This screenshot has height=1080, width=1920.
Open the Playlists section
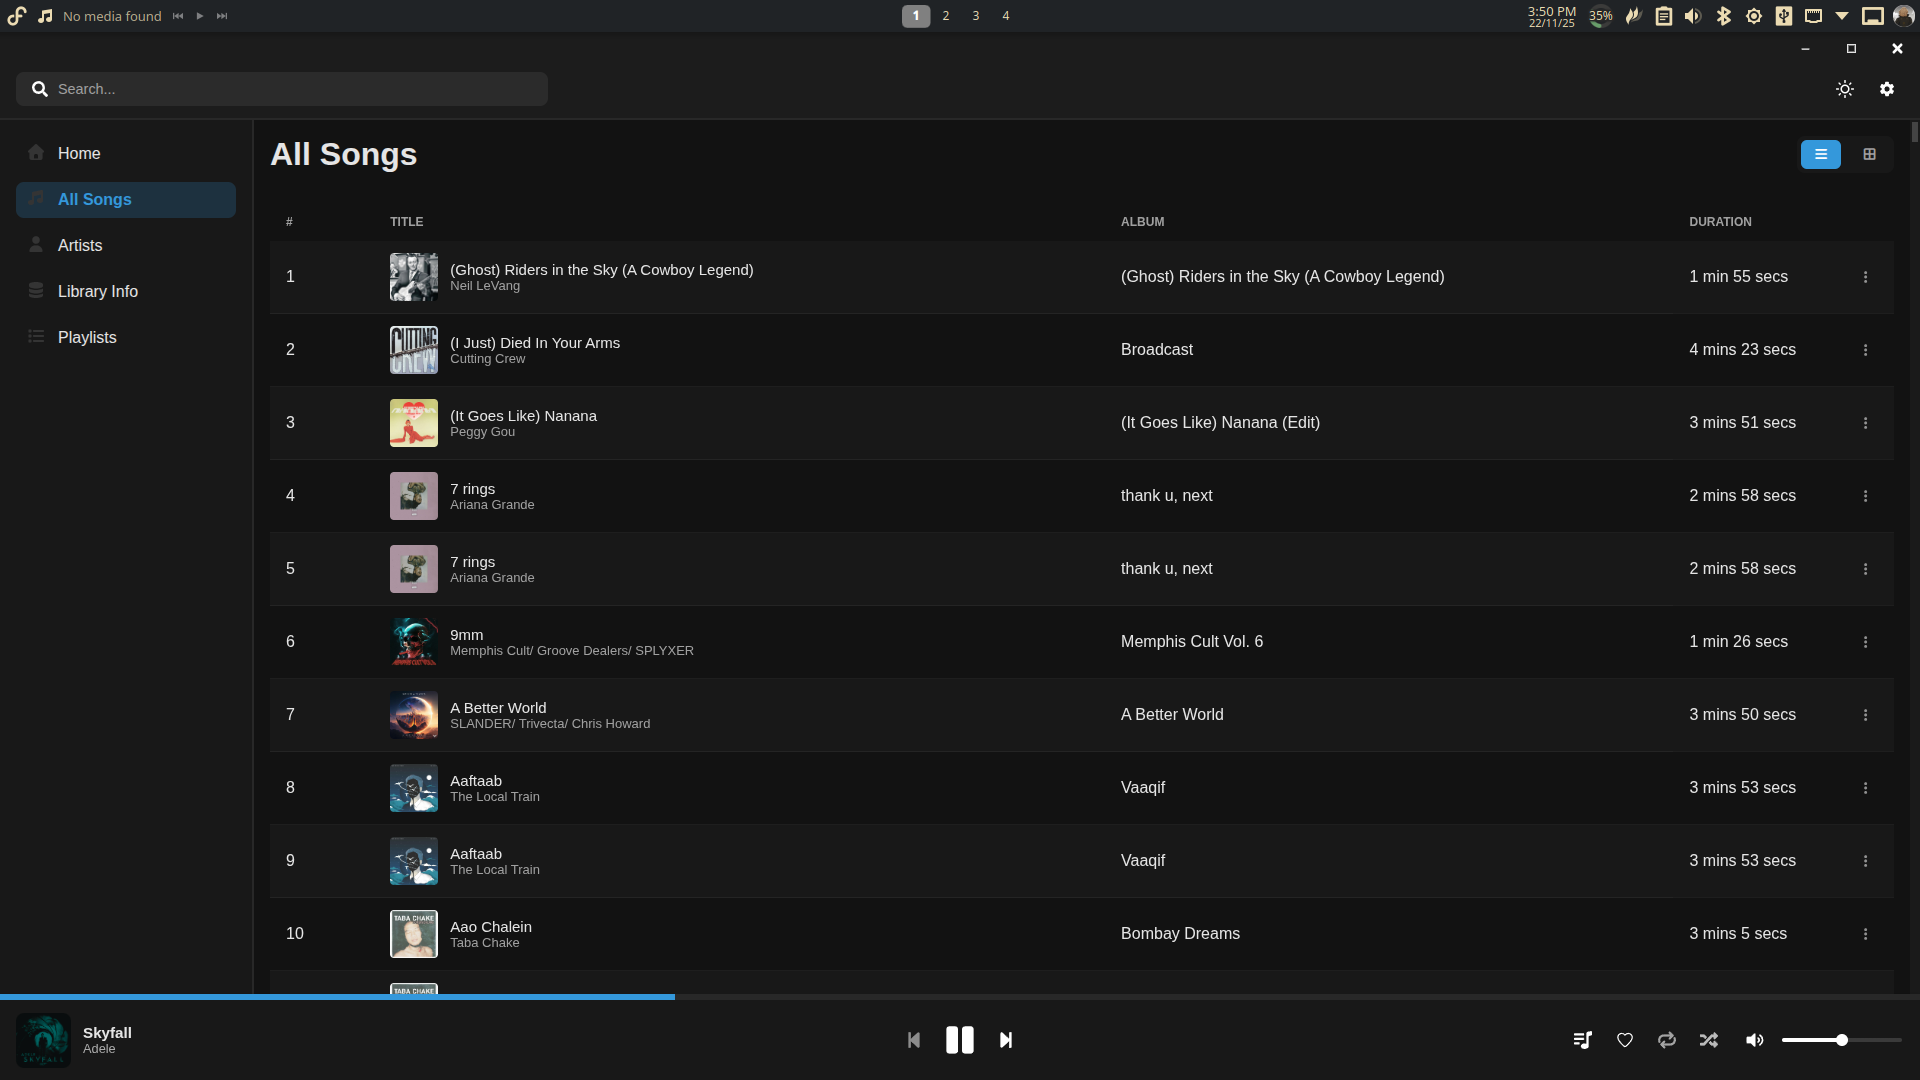click(87, 337)
